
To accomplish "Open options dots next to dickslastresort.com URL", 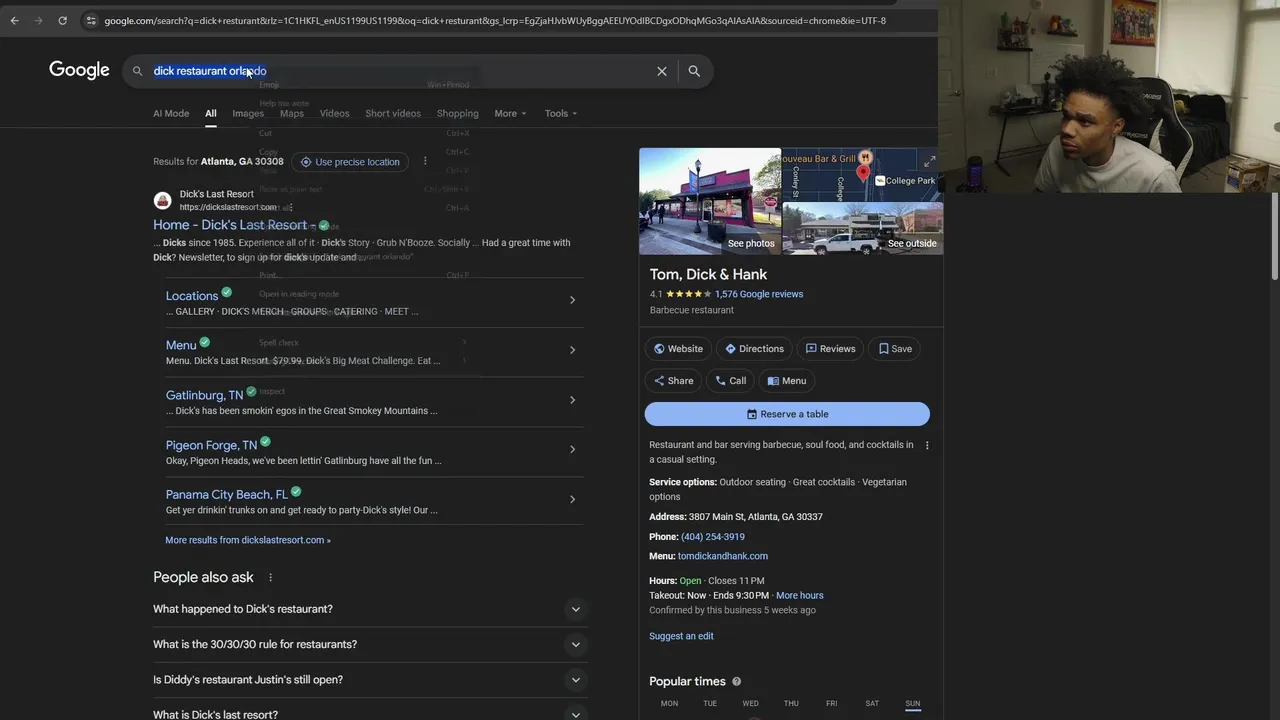I will [x=290, y=207].
